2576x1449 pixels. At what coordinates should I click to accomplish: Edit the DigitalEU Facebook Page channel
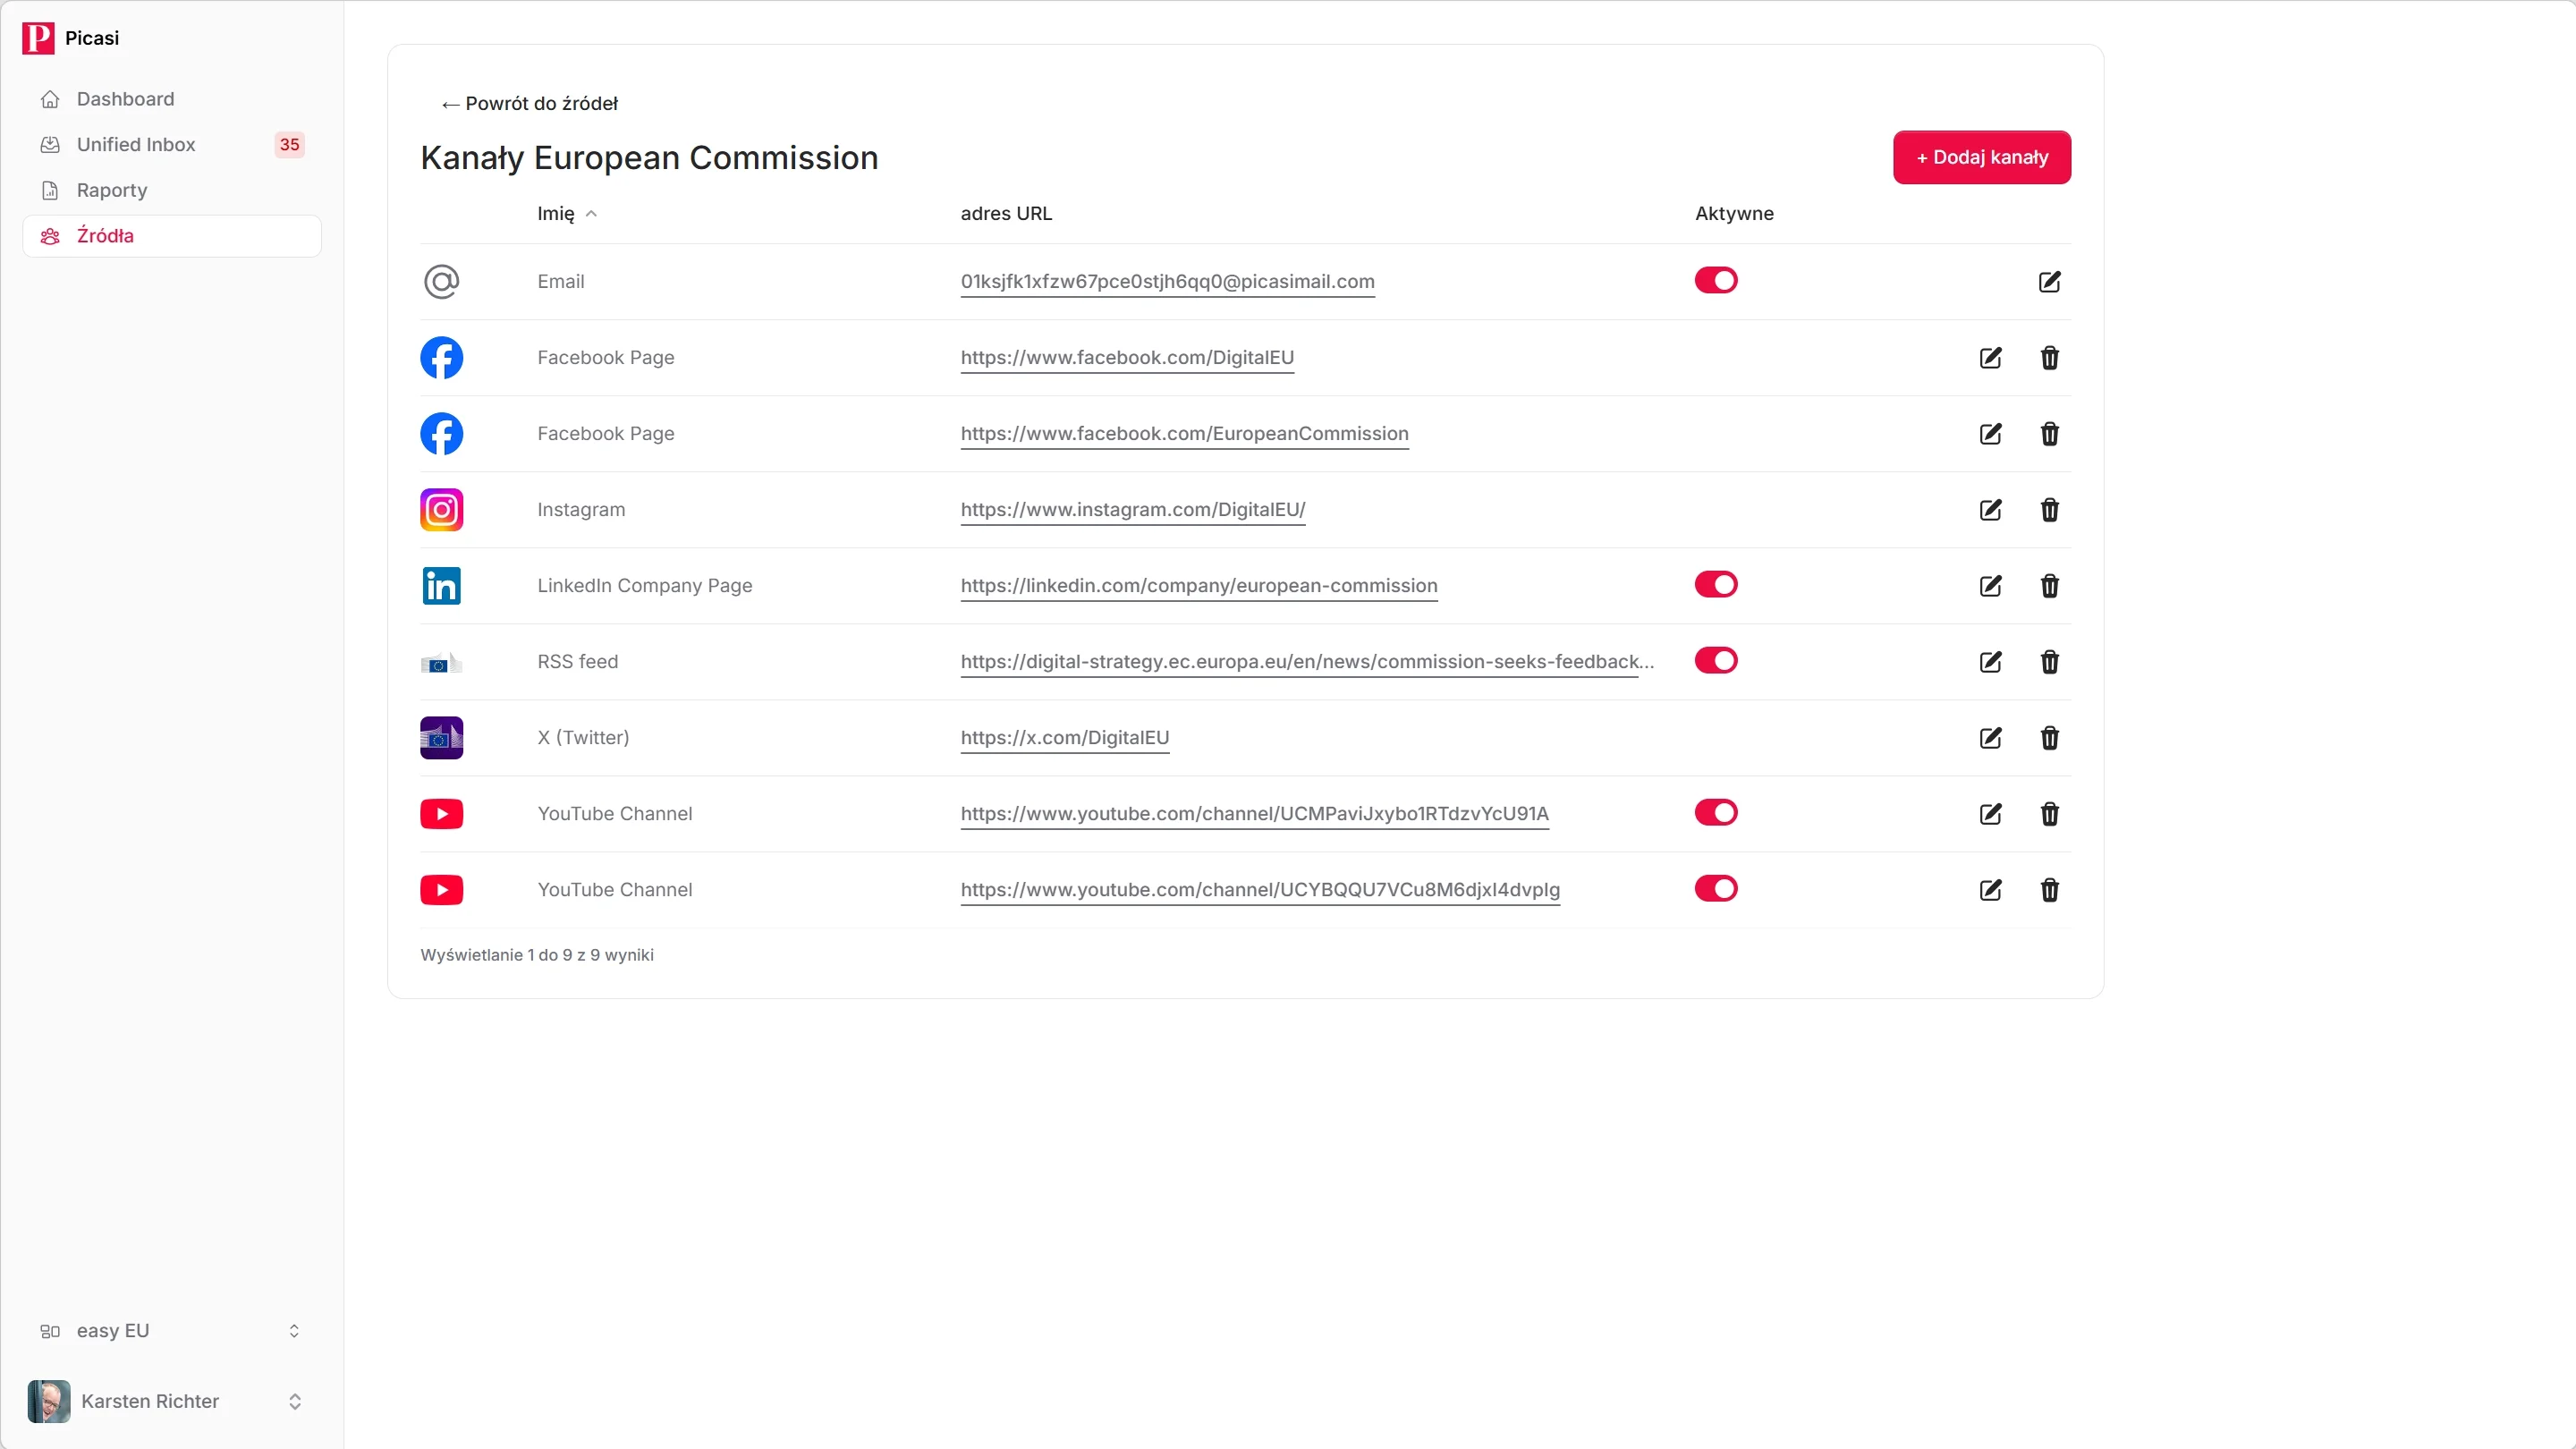coord(1990,358)
